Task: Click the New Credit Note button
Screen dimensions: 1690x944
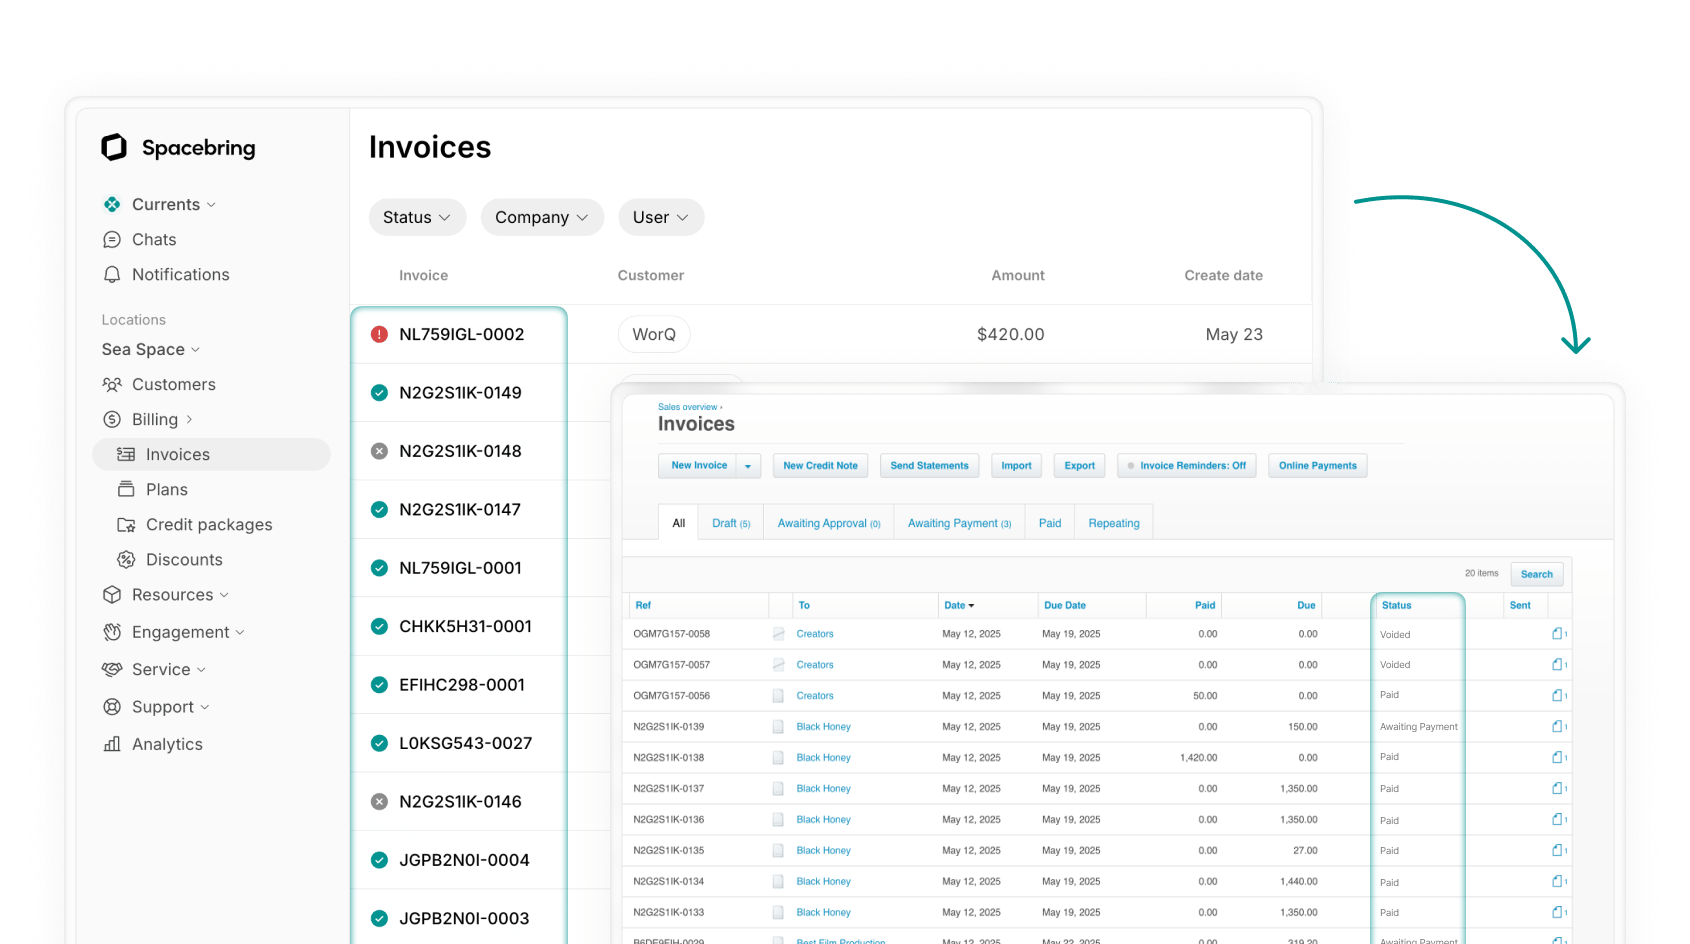Action: pos(820,466)
